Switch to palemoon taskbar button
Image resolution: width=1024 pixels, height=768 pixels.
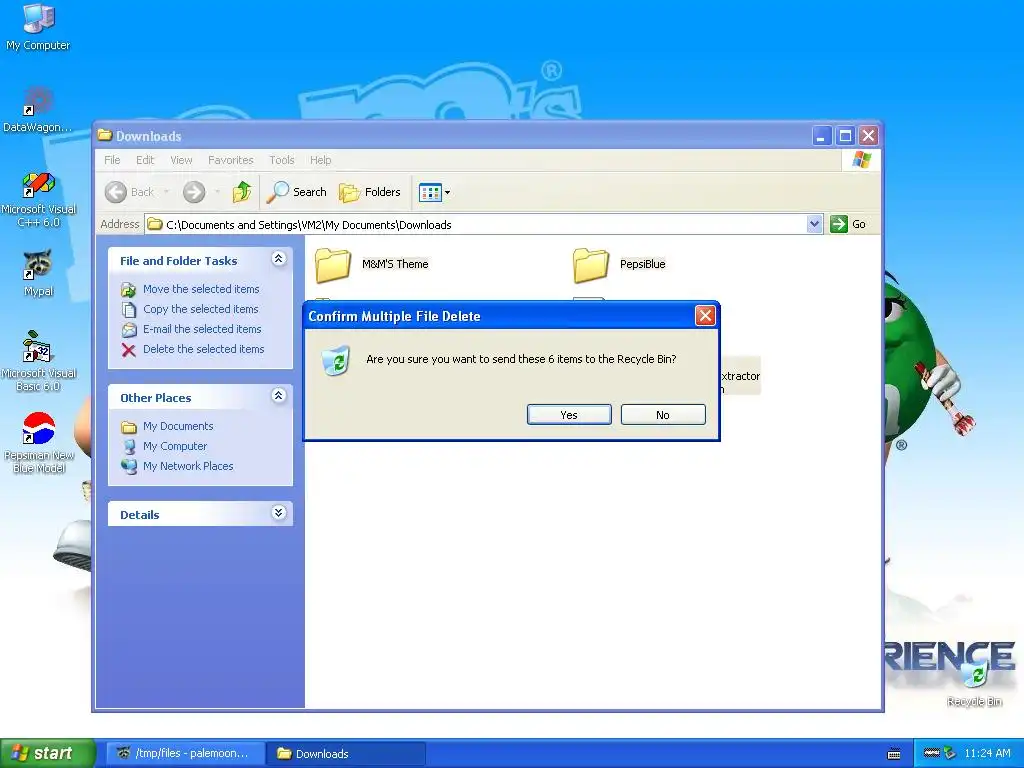[185, 754]
